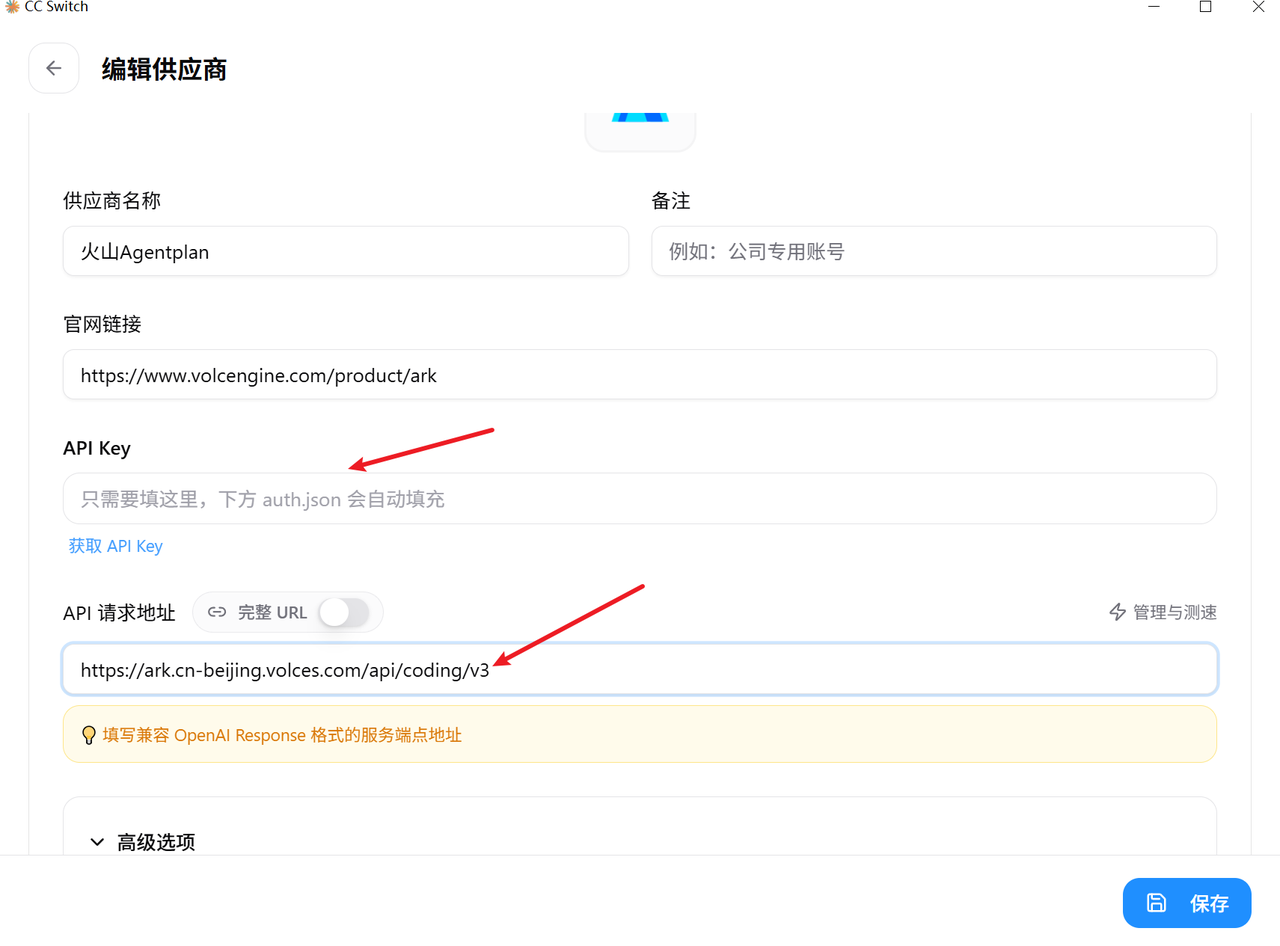Click the API Key label
Screen dimensions: 1280x946
click(97, 448)
